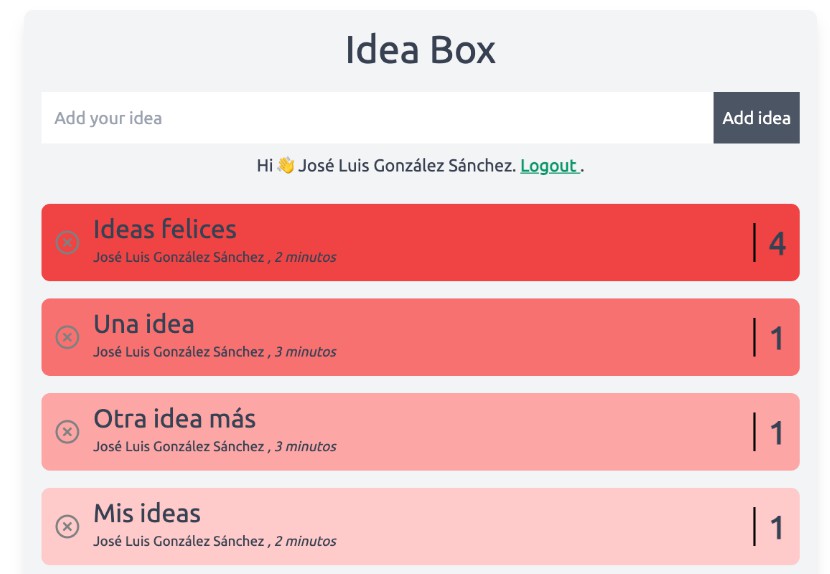Delete the "Ideas felices" idea
Viewport: 830px width, 574px height.
pos(67,242)
